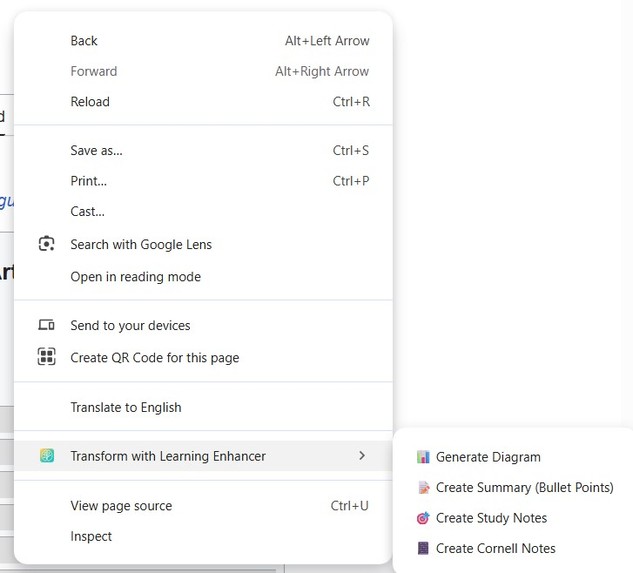633x573 pixels.
Task: Click the Ctrl+U shortcut text
Action: [x=350, y=505]
